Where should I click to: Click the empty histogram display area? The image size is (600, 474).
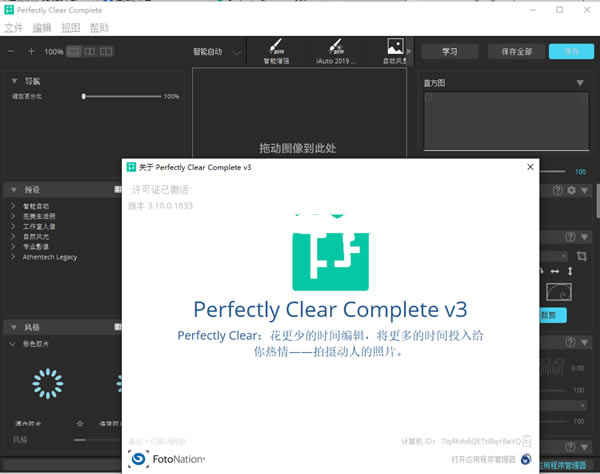(506, 121)
